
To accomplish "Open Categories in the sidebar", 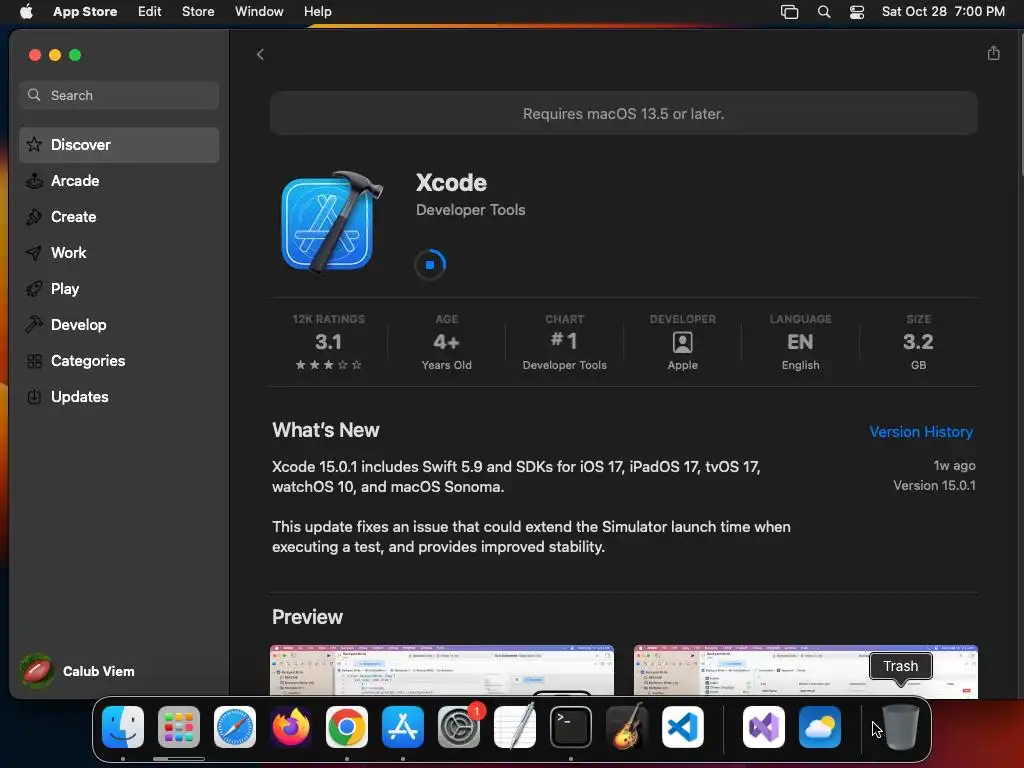I will 119,360.
